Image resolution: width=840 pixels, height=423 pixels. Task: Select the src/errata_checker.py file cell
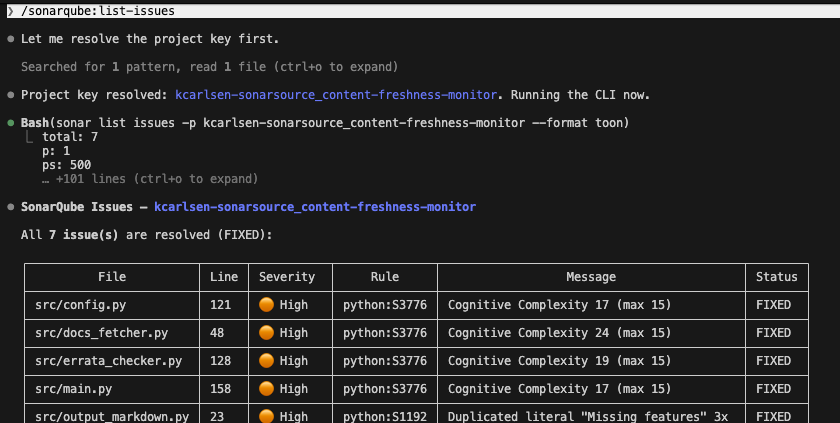point(108,361)
